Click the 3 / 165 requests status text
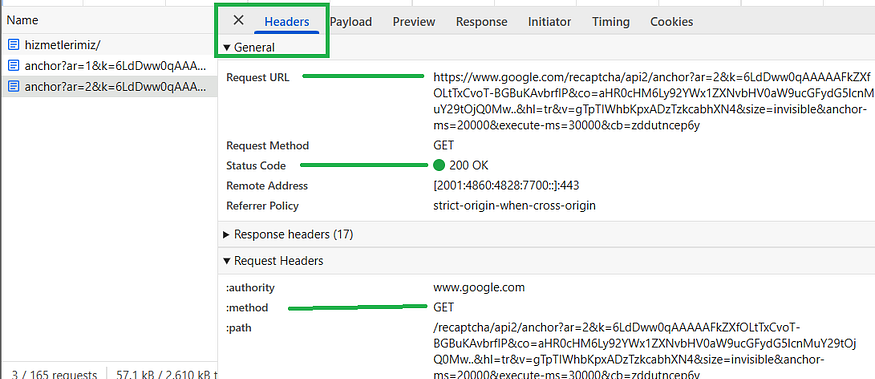Screen dimensions: 875x379 54,374
